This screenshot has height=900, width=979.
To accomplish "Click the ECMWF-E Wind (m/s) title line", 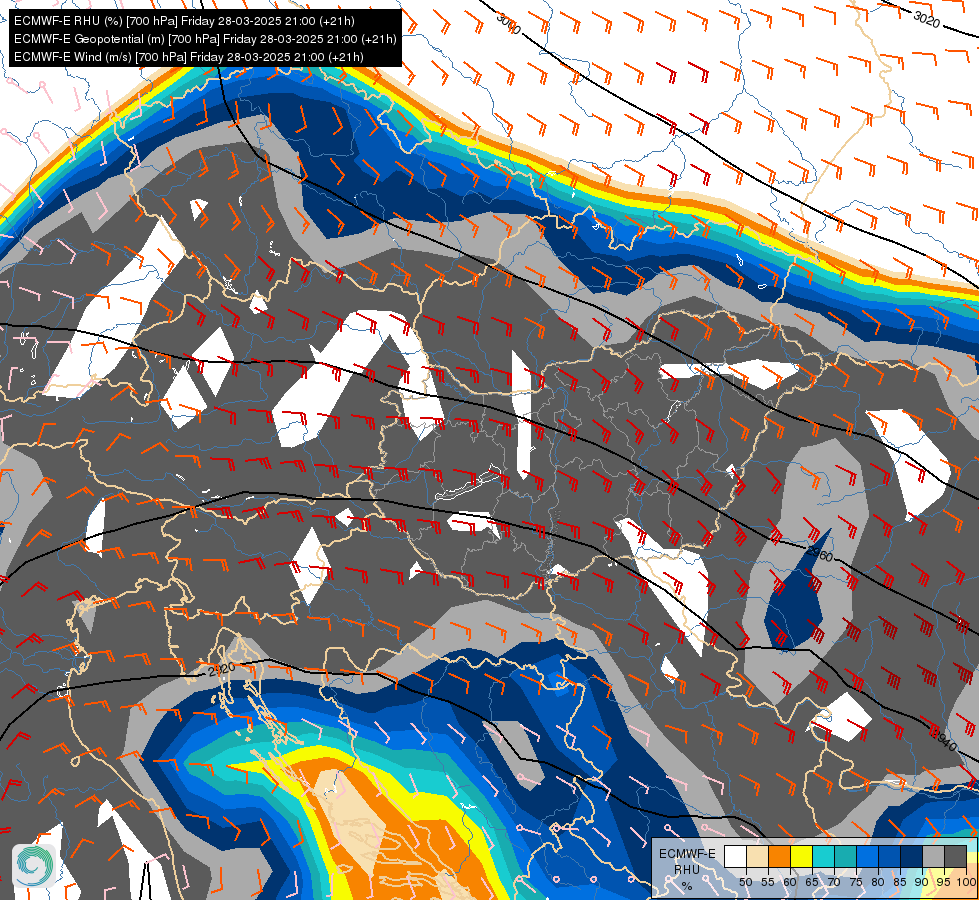I will tap(189, 57).
